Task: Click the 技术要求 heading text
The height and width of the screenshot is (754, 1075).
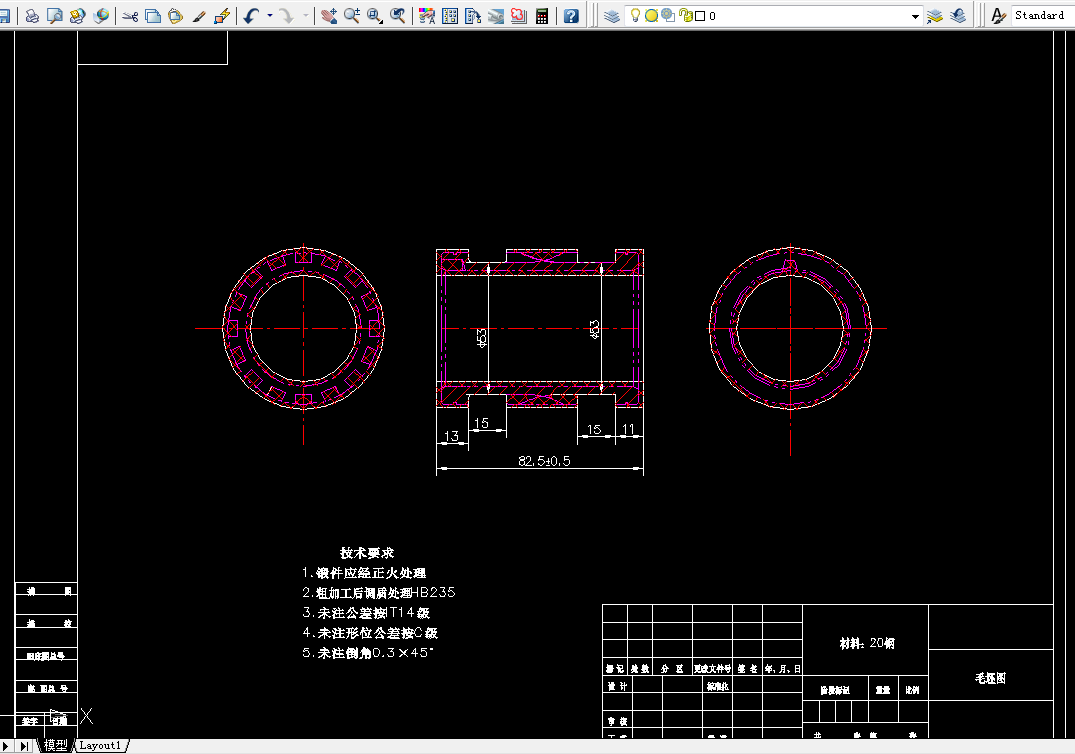Action: 367,552
